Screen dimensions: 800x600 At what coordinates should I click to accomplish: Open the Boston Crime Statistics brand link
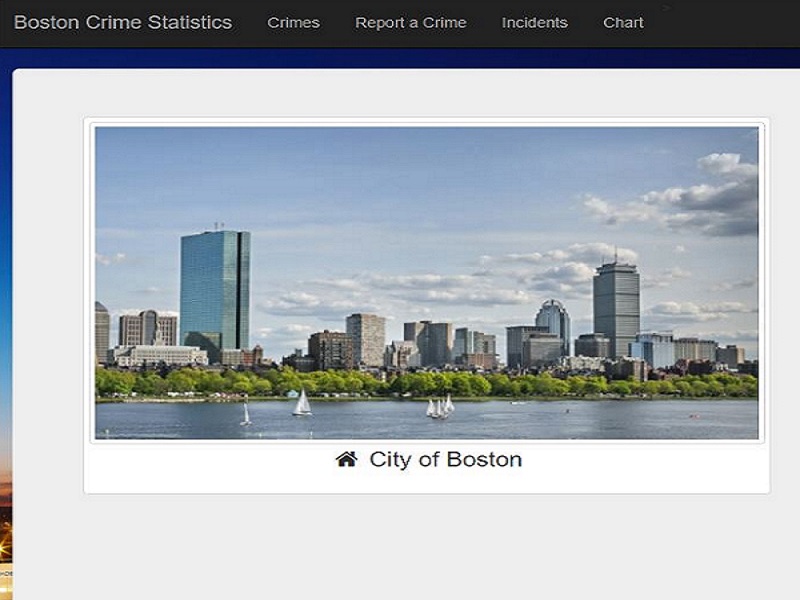coord(123,22)
